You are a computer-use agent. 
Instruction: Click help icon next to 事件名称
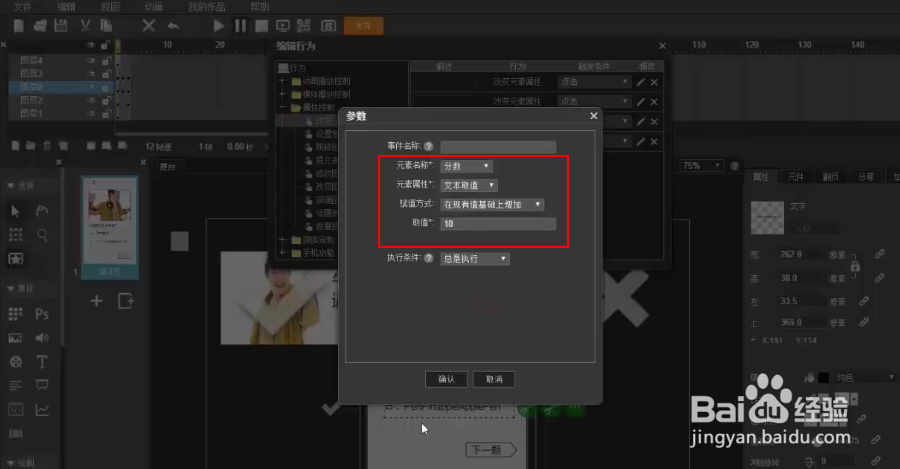click(x=428, y=146)
